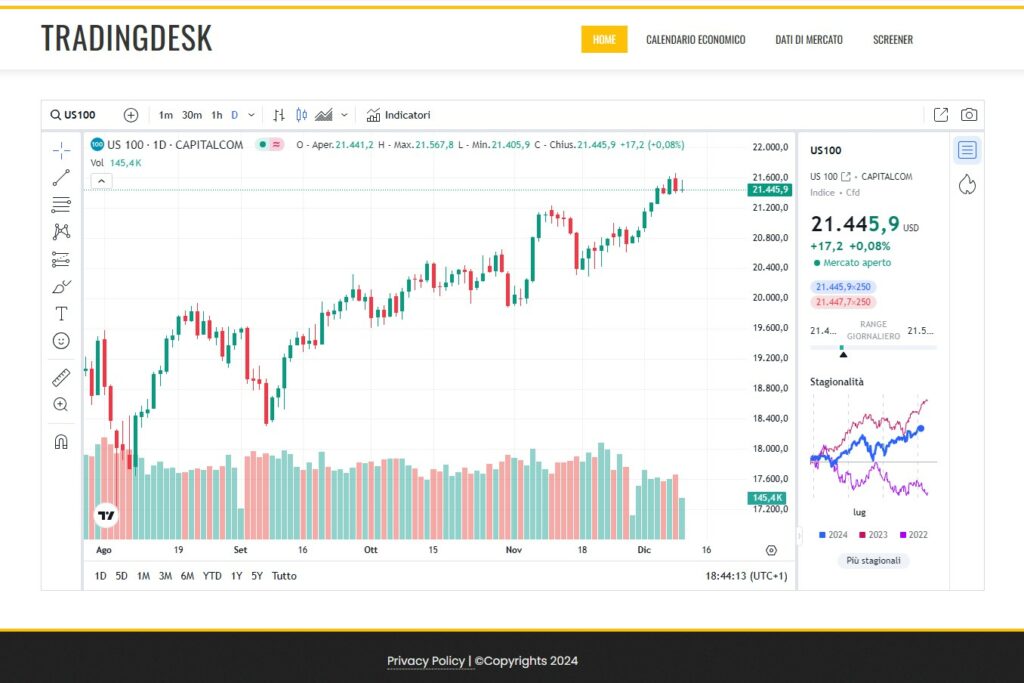Click the ask 21.447,7×250 pill
The image size is (1024, 683).
pos(843,302)
